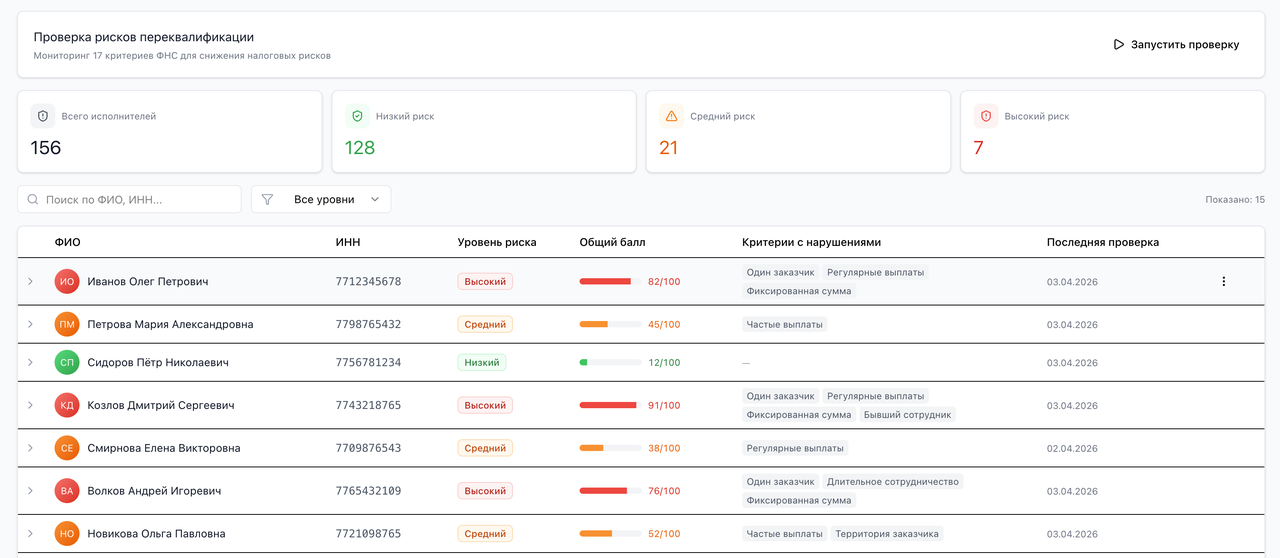Click the green shield icon for Низкий риск
This screenshot has height=558, width=1280.
[357, 116]
